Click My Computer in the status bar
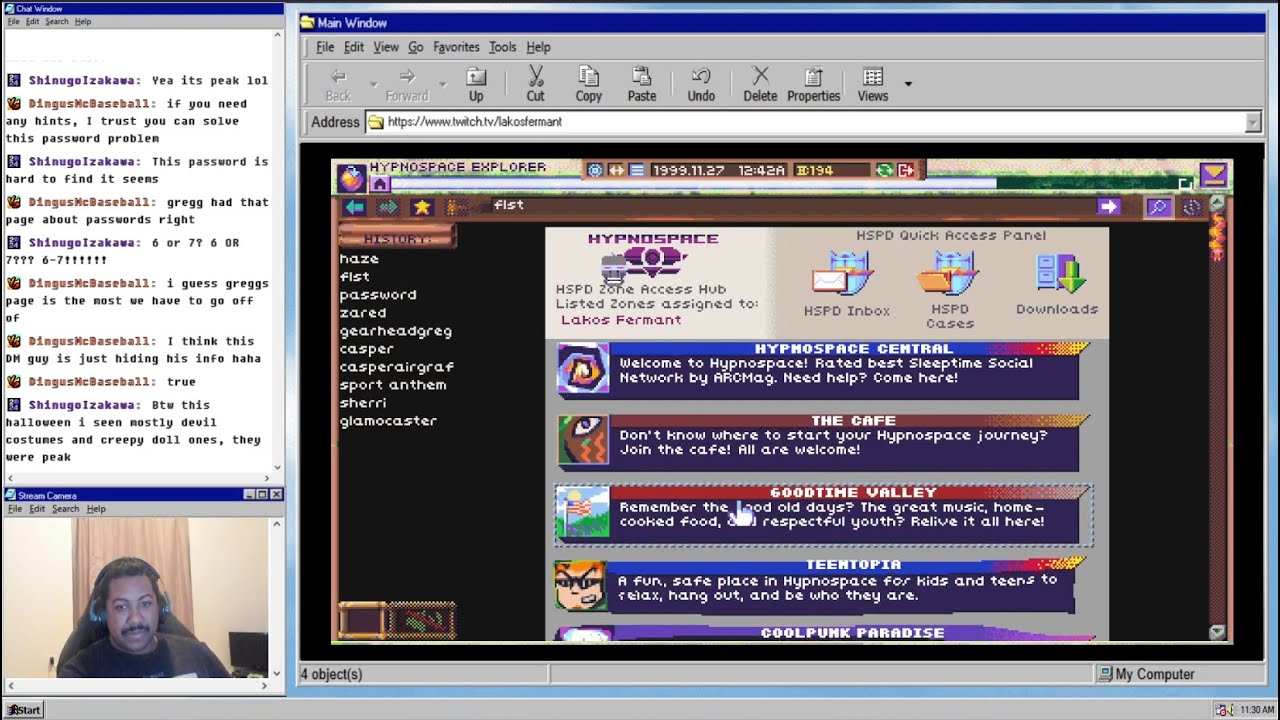Viewport: 1280px width, 720px height. 1145,674
